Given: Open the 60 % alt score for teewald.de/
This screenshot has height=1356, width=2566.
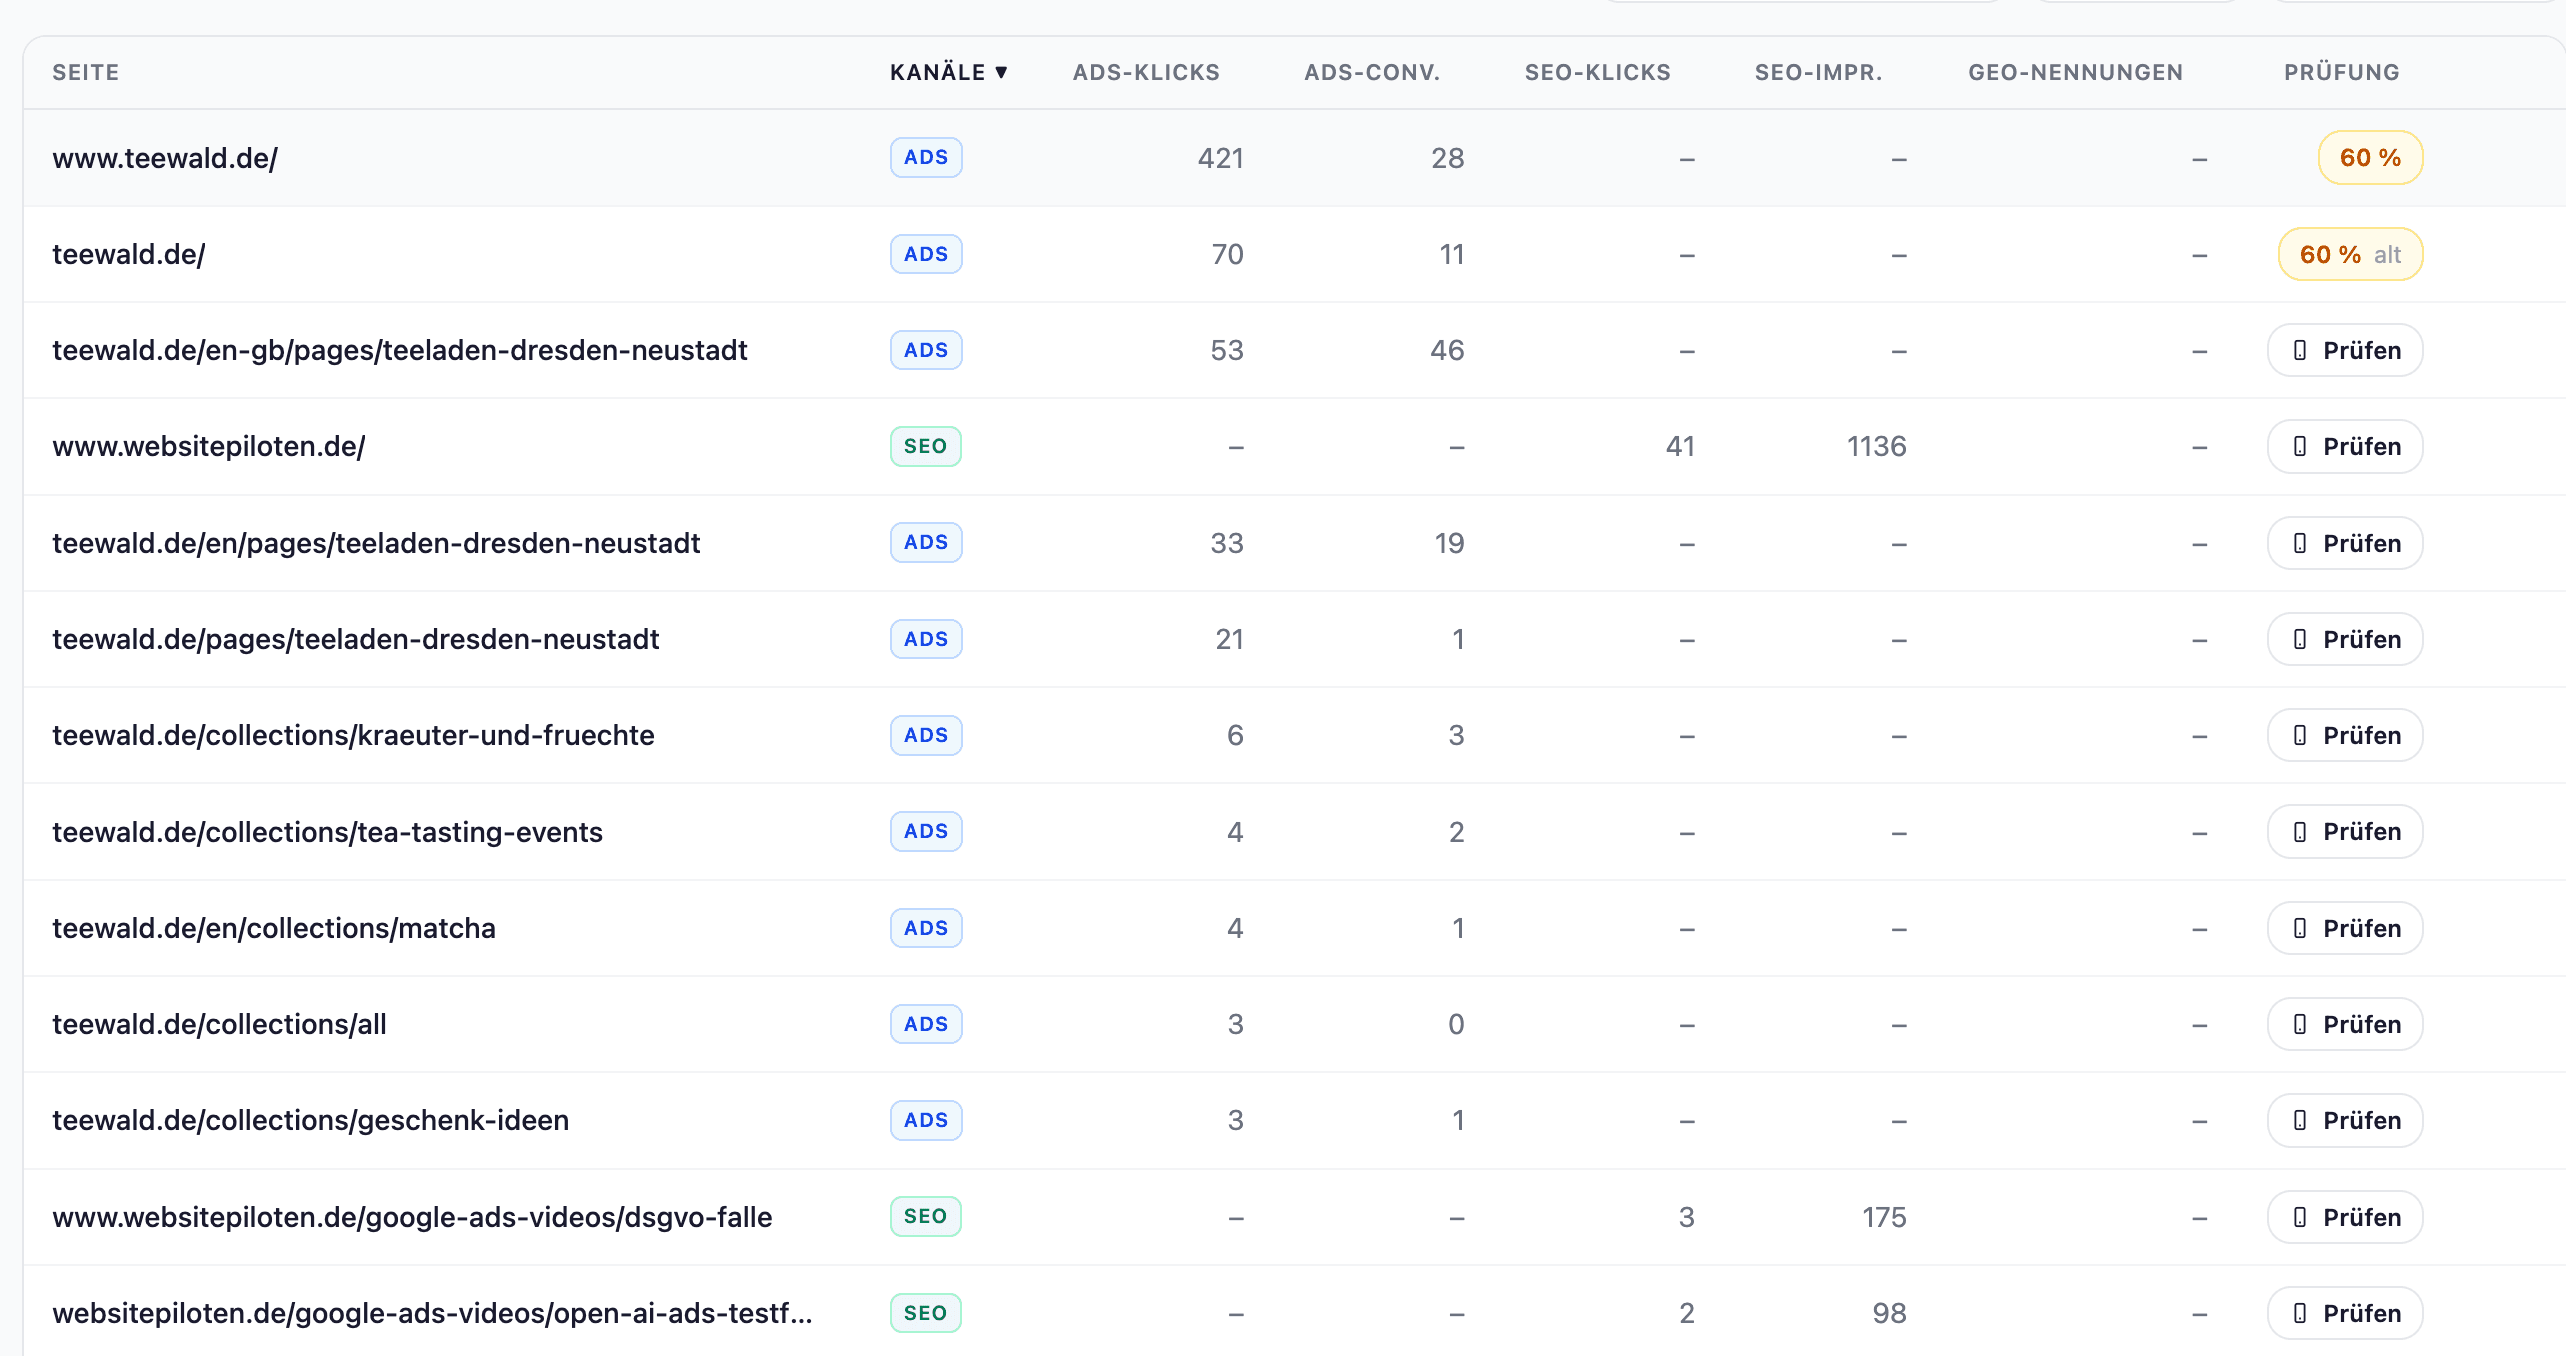Looking at the screenshot, I should tap(2350, 254).
